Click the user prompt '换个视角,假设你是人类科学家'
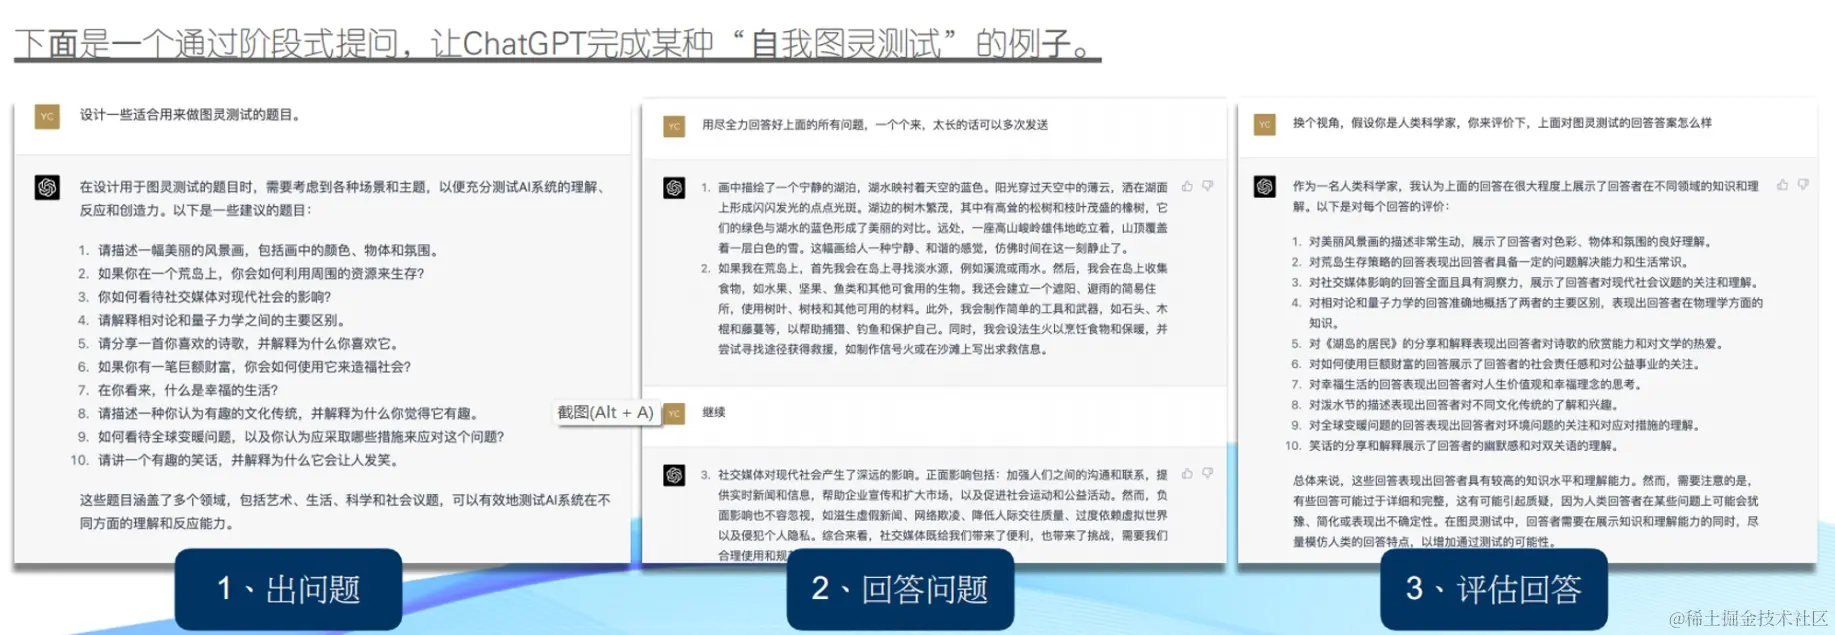The height and width of the screenshot is (635, 1835). (x=1502, y=123)
